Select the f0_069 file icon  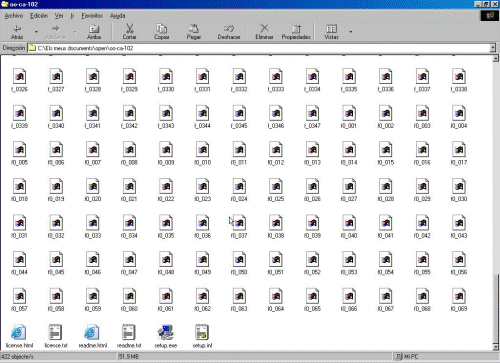click(x=459, y=296)
